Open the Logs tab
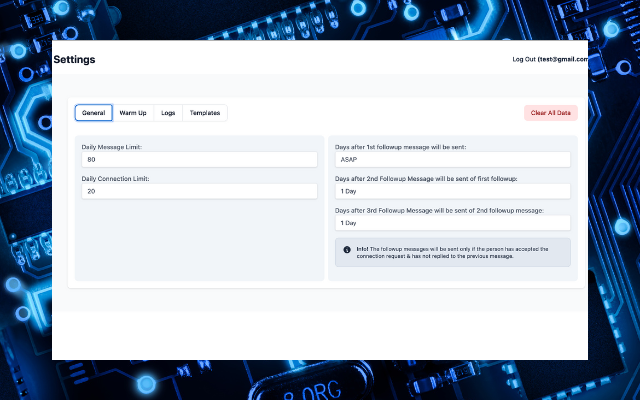Screen dimensions: 640x400 (168, 113)
